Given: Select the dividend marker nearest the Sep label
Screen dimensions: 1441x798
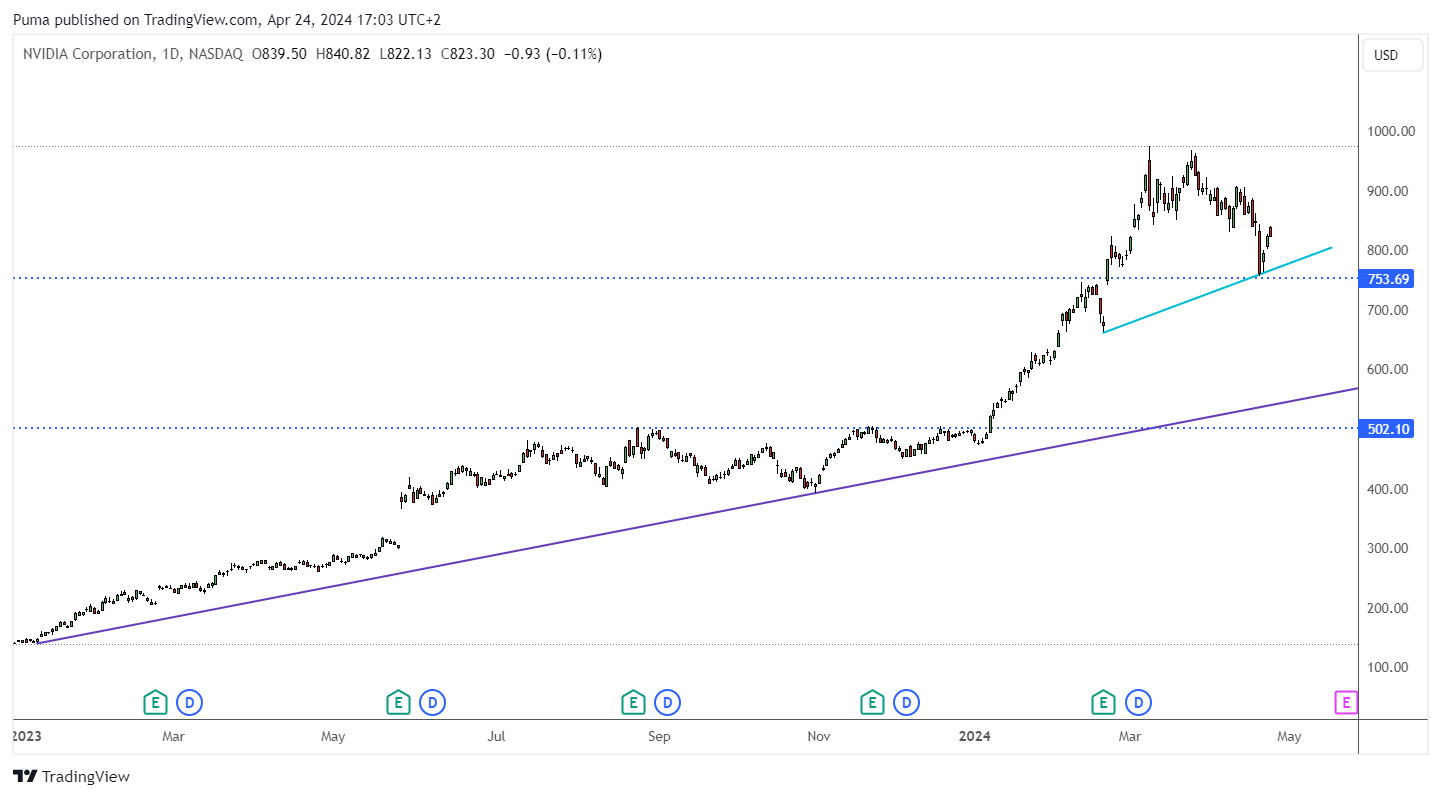Looking at the screenshot, I should click(x=667, y=703).
